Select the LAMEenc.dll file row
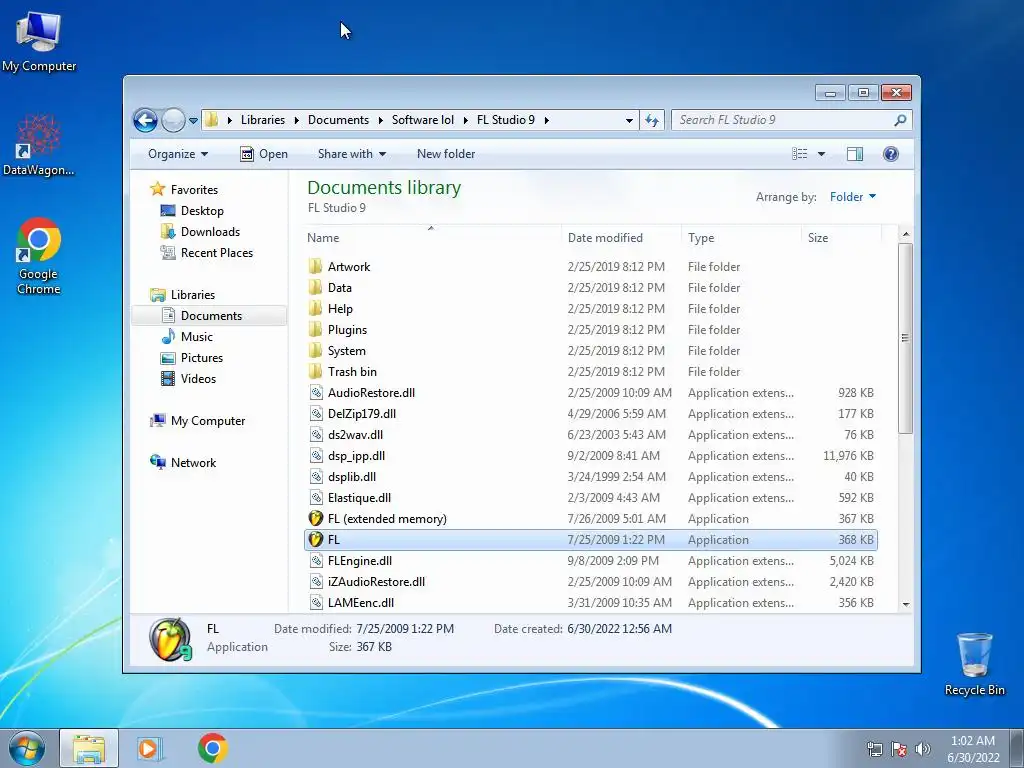This screenshot has width=1024, height=768. click(590, 603)
